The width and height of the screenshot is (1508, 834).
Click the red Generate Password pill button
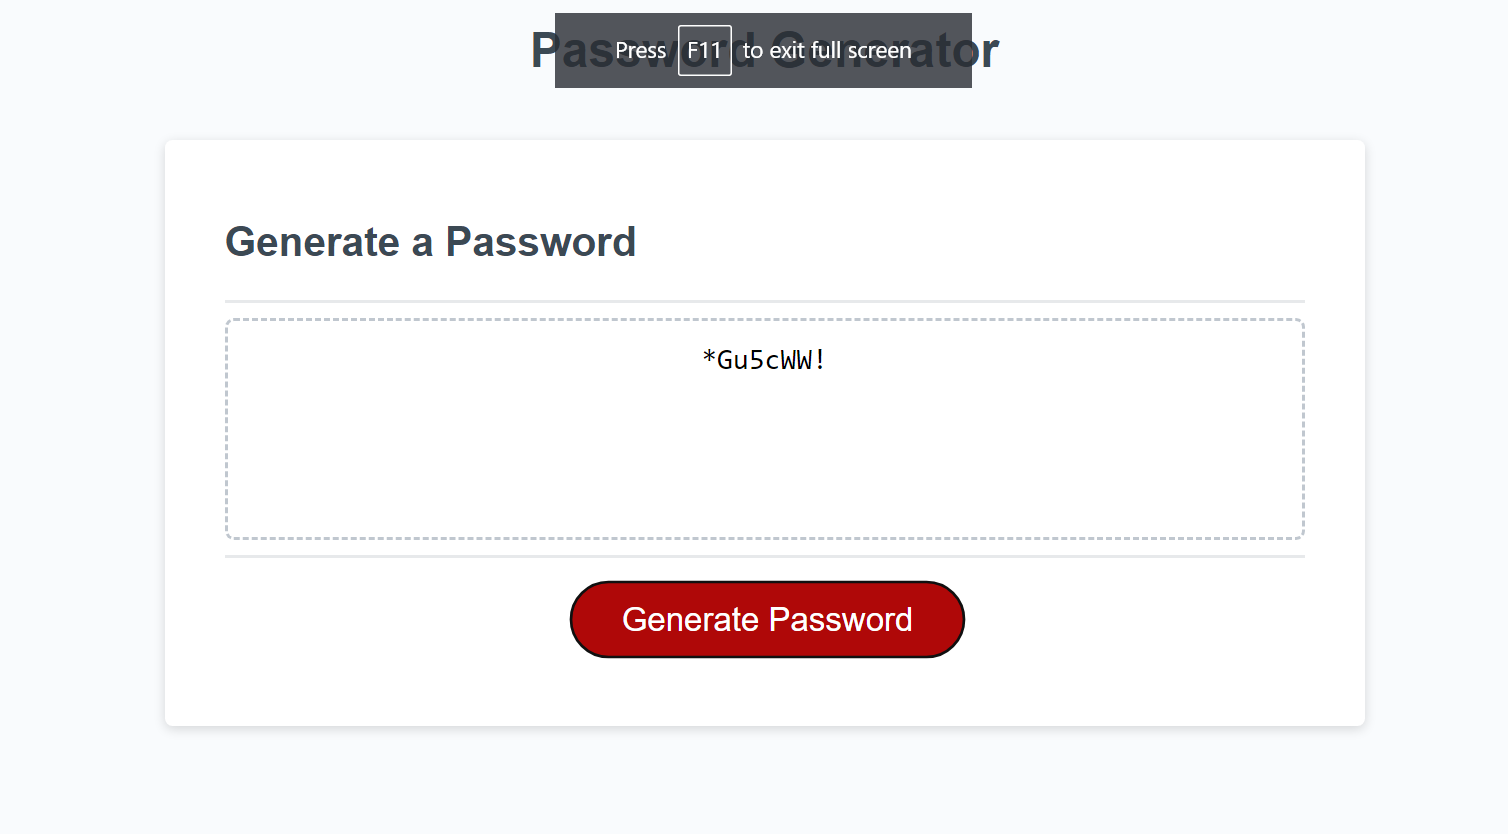766,619
